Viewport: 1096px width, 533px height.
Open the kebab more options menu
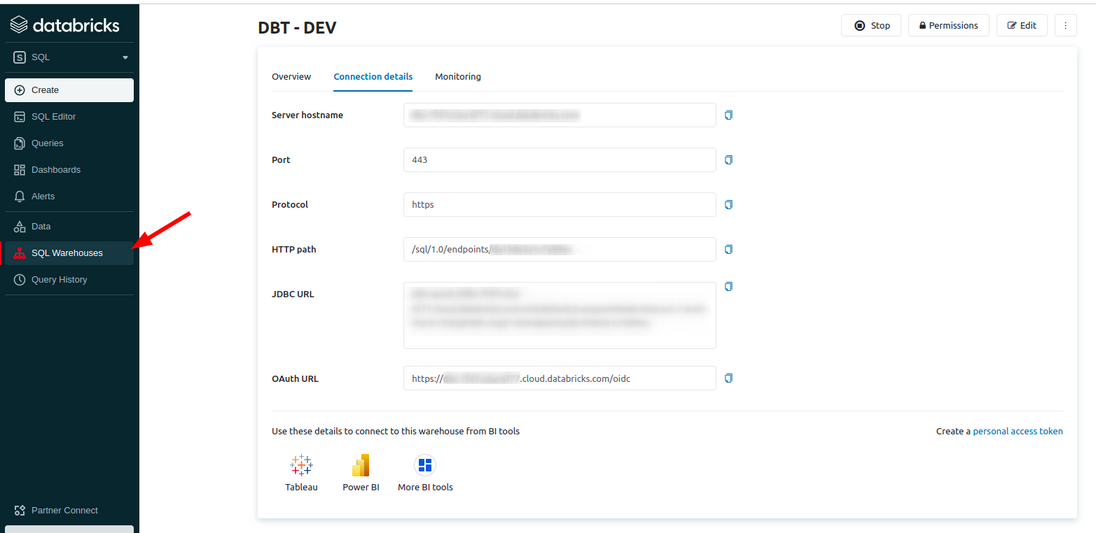[x=1065, y=26]
